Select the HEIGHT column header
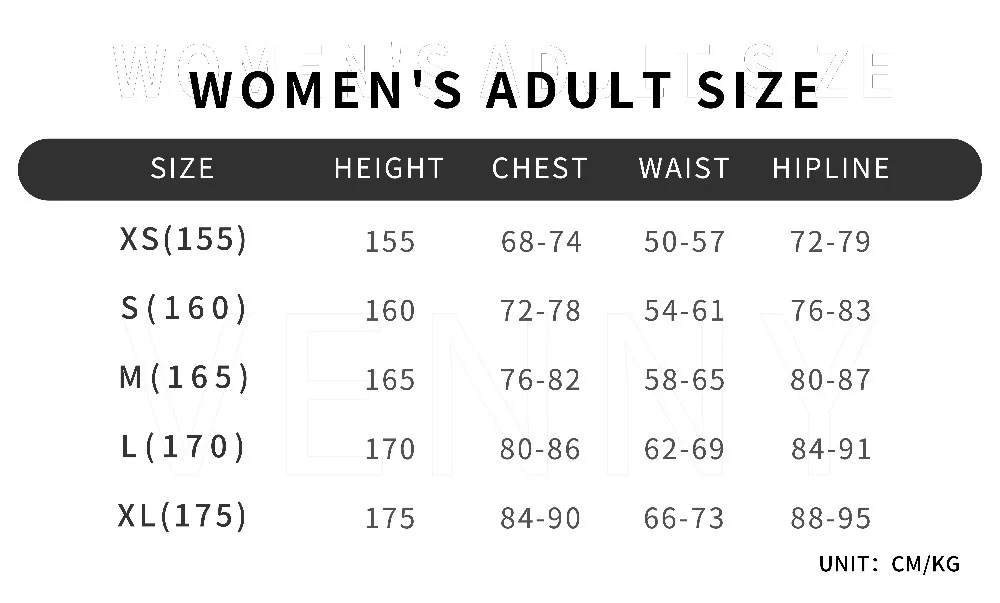This screenshot has height=603, width=1000. point(389,169)
